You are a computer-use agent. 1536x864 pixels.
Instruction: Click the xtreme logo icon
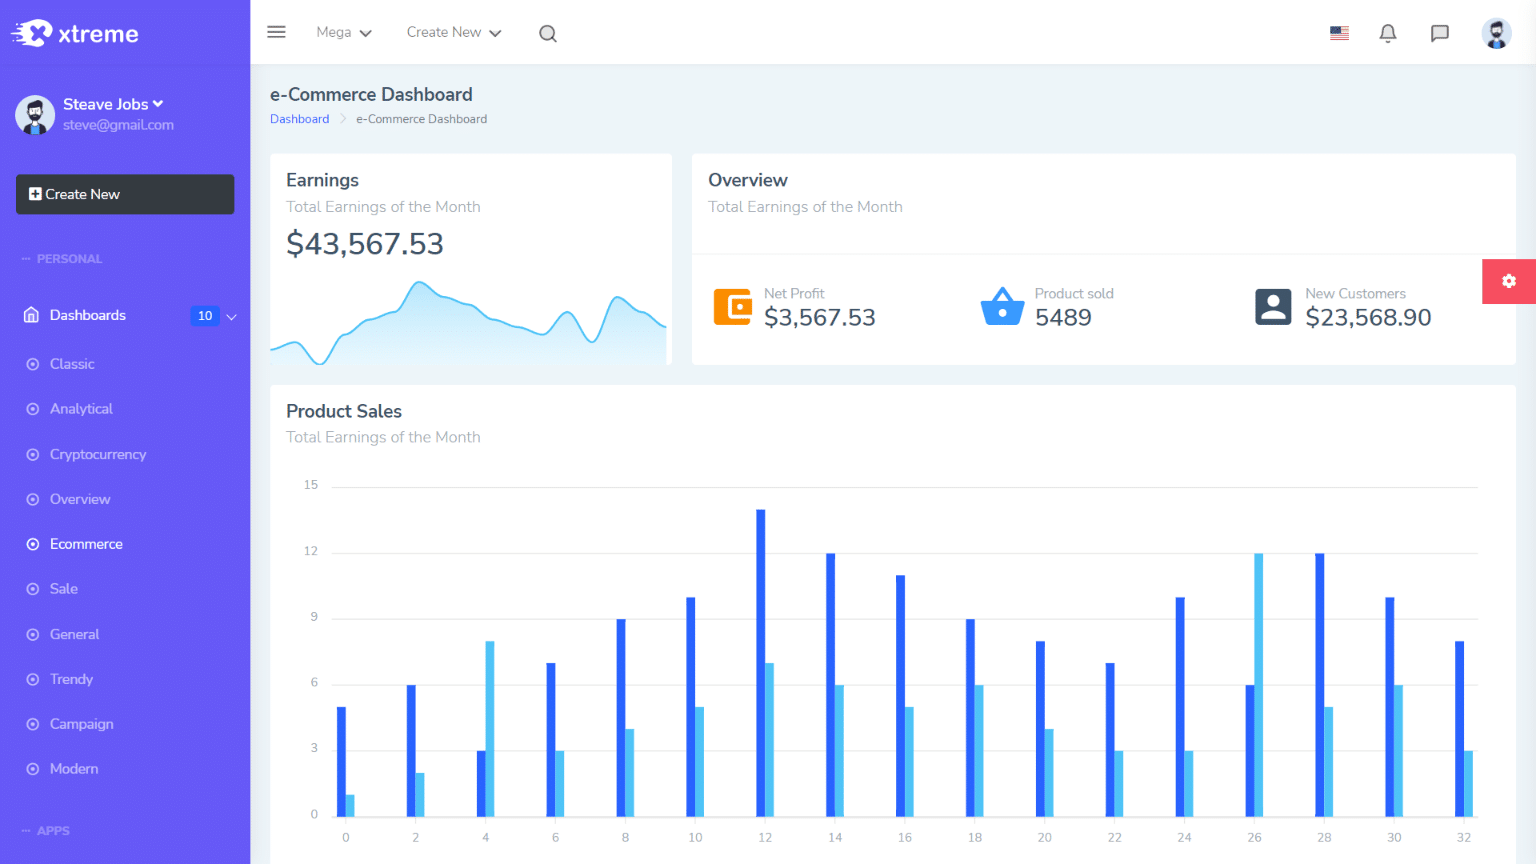click(32, 33)
